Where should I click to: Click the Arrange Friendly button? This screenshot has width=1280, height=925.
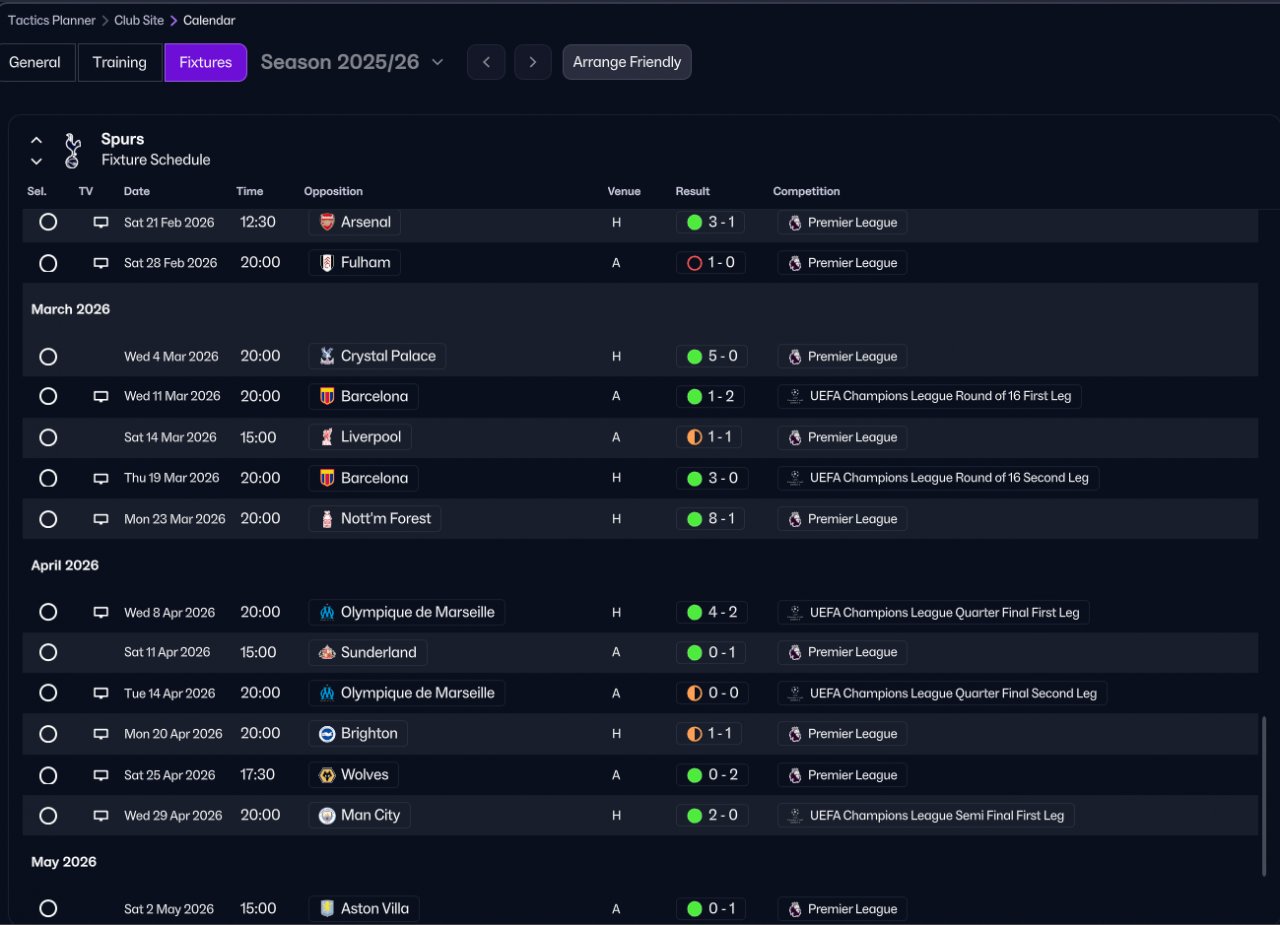click(x=627, y=62)
